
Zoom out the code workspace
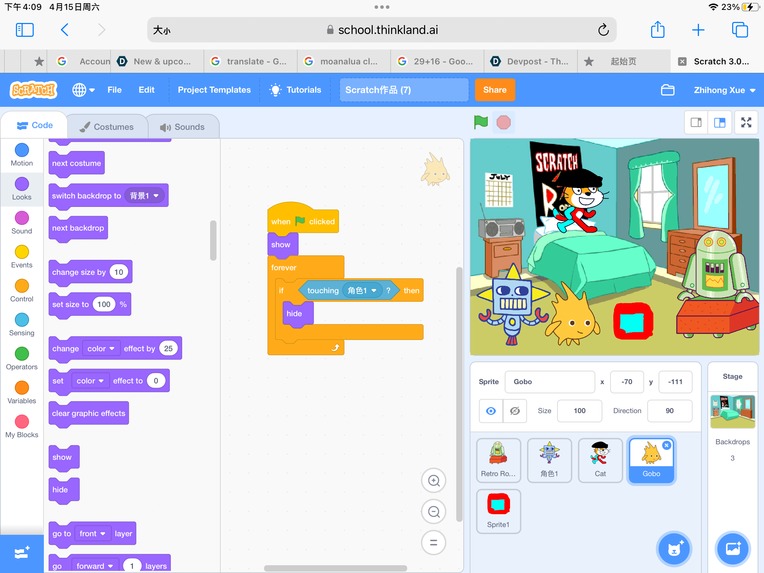(434, 512)
